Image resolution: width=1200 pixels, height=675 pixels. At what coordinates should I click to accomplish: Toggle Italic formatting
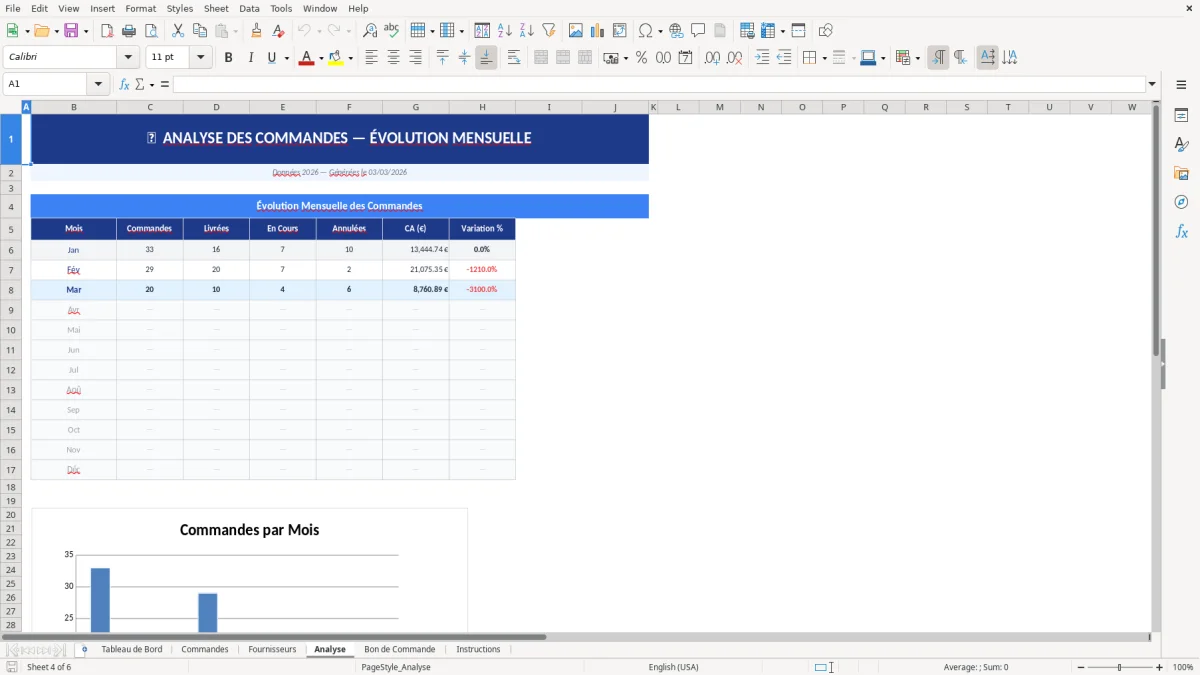point(249,57)
